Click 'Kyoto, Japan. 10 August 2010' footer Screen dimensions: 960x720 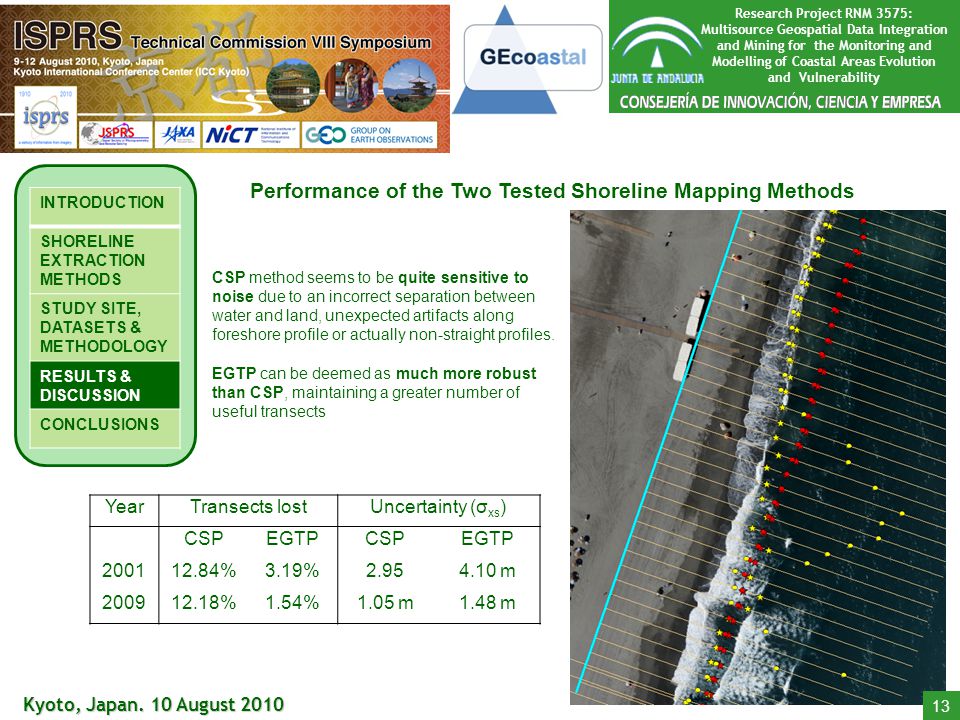153,705
